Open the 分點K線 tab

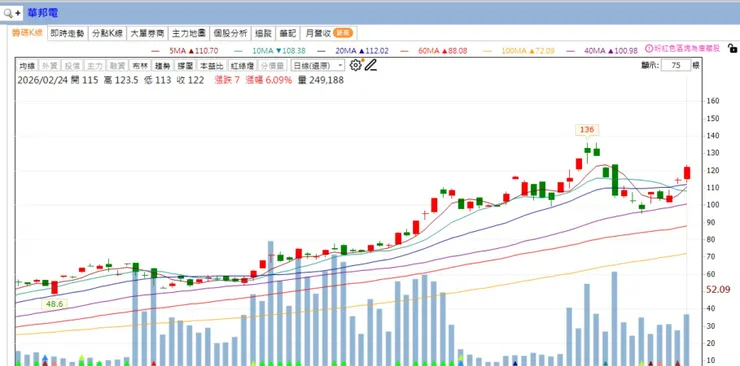107,33
